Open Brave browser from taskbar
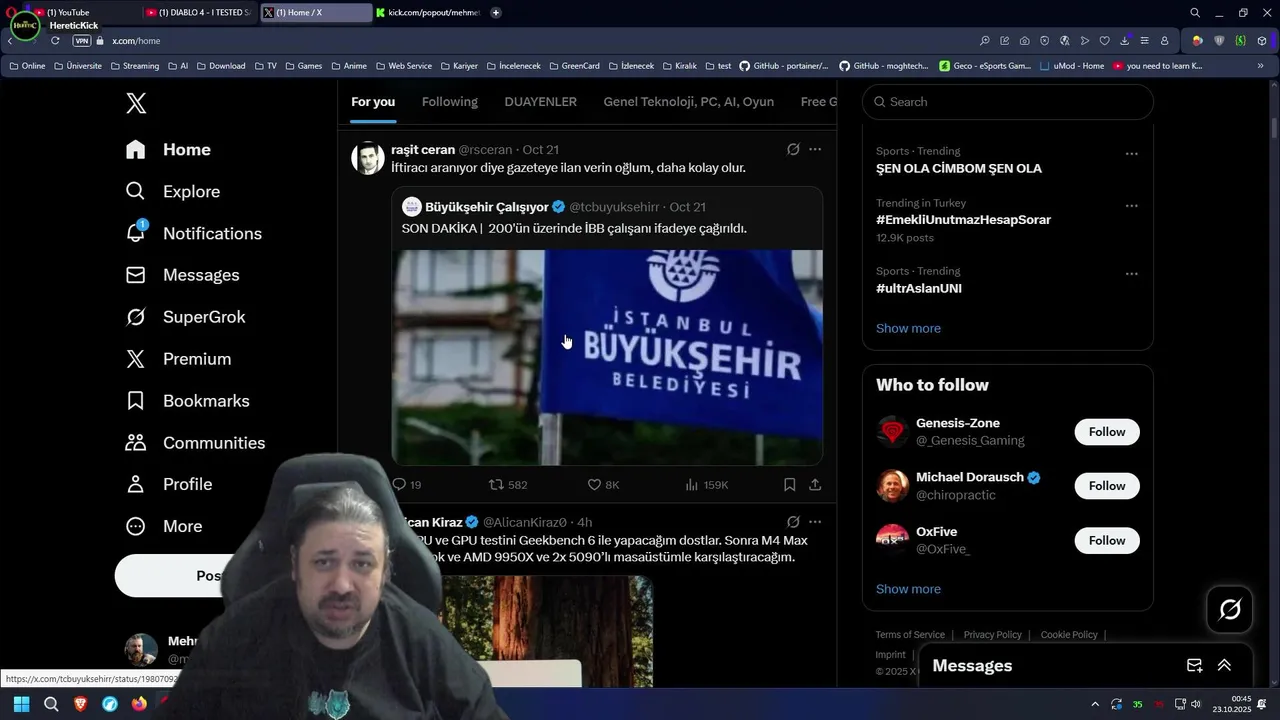This screenshot has height=720, width=1280. pos(80,704)
